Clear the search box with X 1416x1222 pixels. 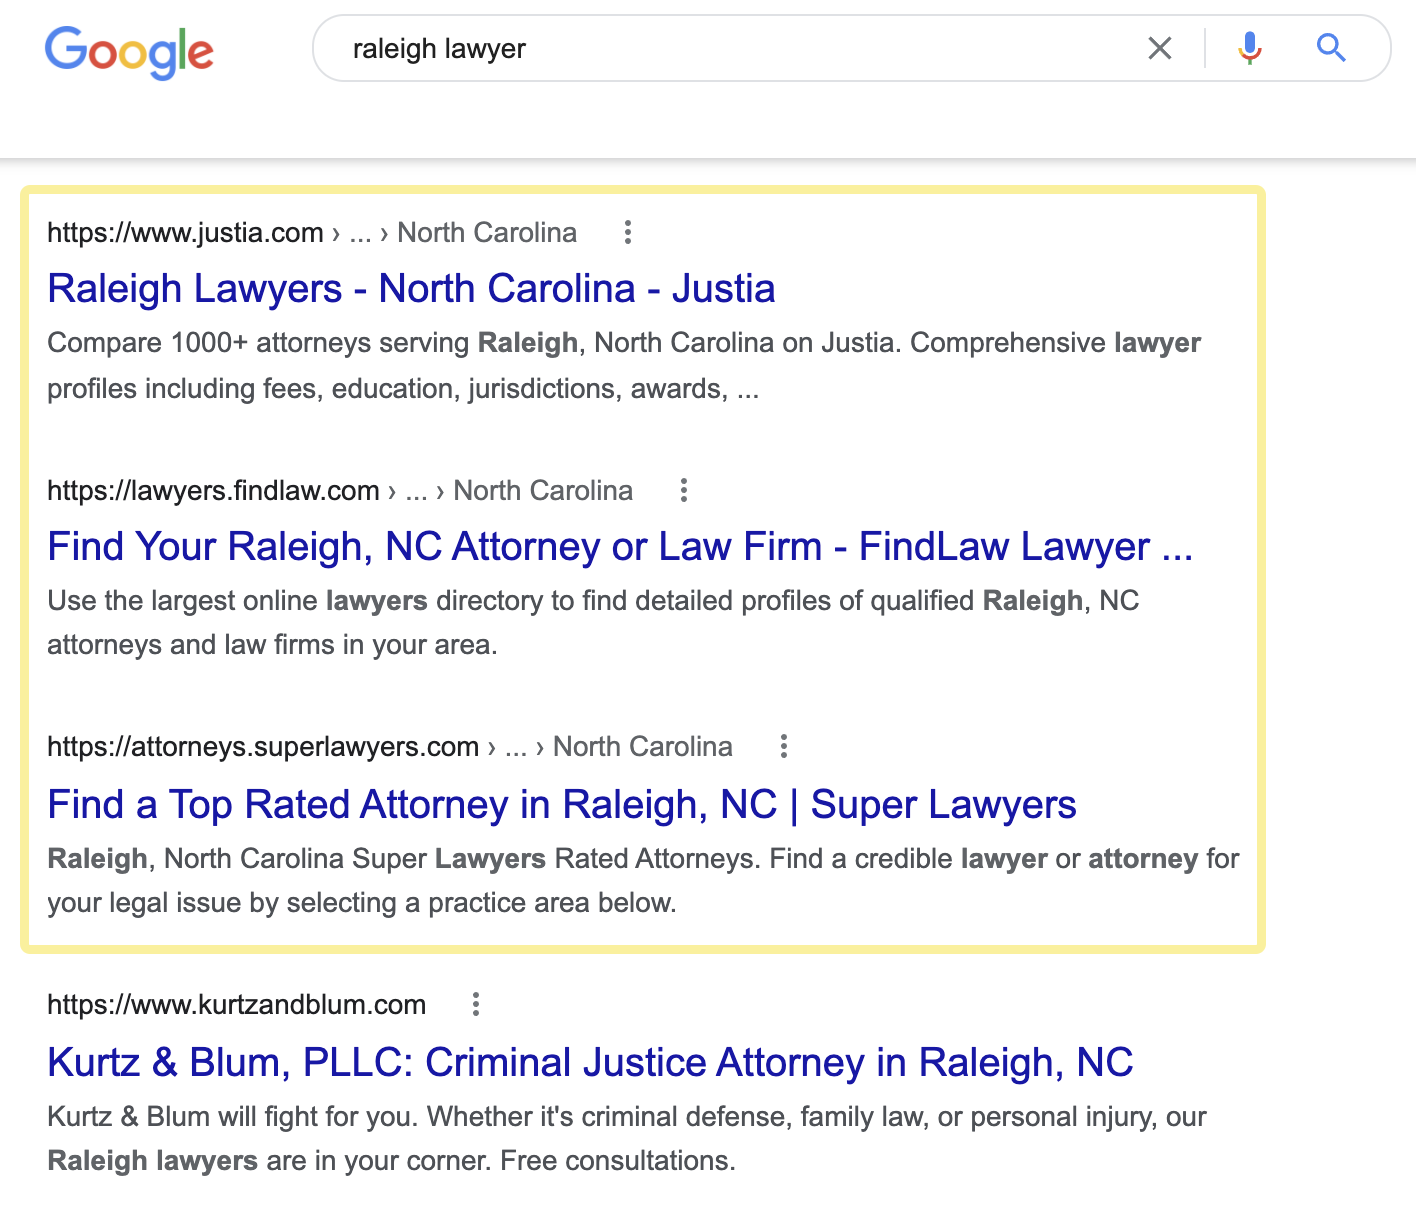tap(1160, 48)
